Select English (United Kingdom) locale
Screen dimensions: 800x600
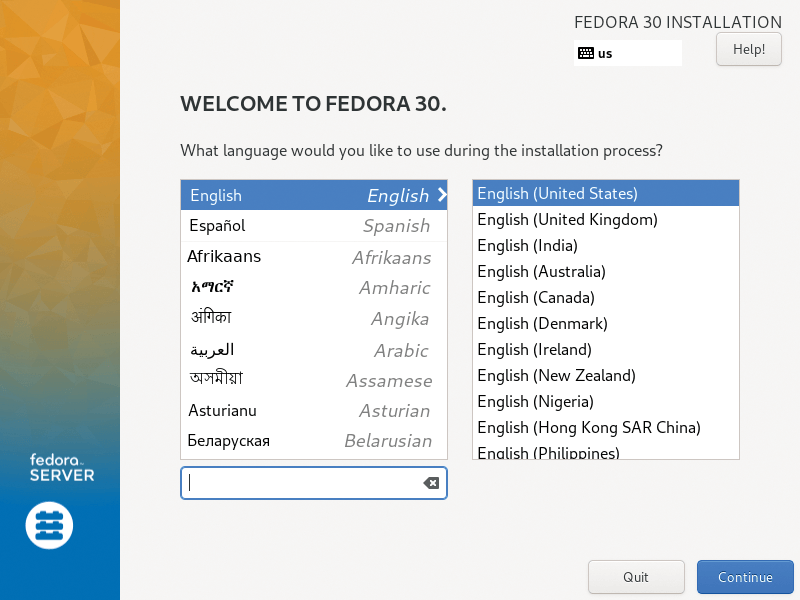point(606,219)
